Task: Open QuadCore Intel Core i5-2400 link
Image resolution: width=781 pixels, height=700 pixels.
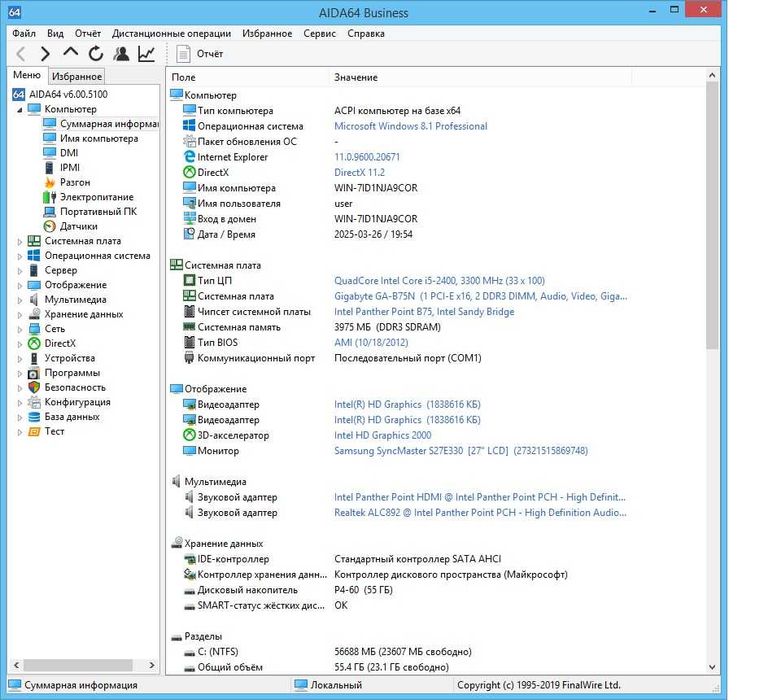Action: click(439, 280)
